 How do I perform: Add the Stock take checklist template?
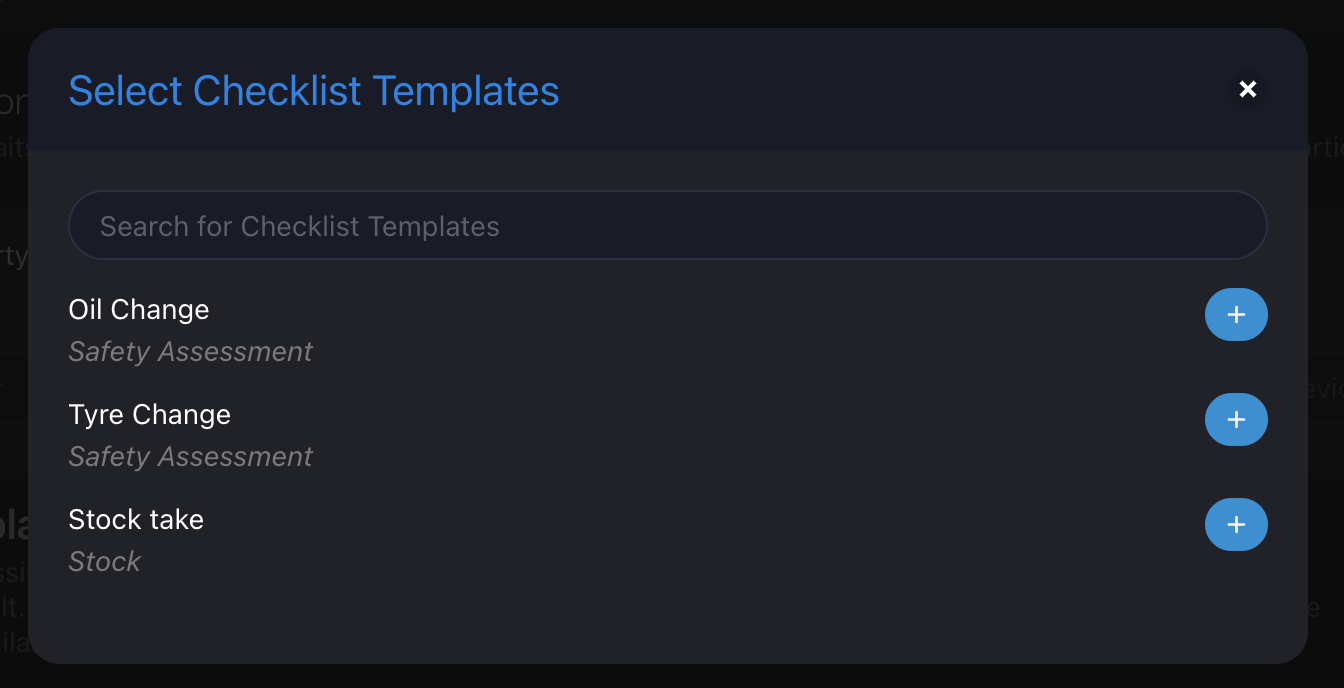1236,525
